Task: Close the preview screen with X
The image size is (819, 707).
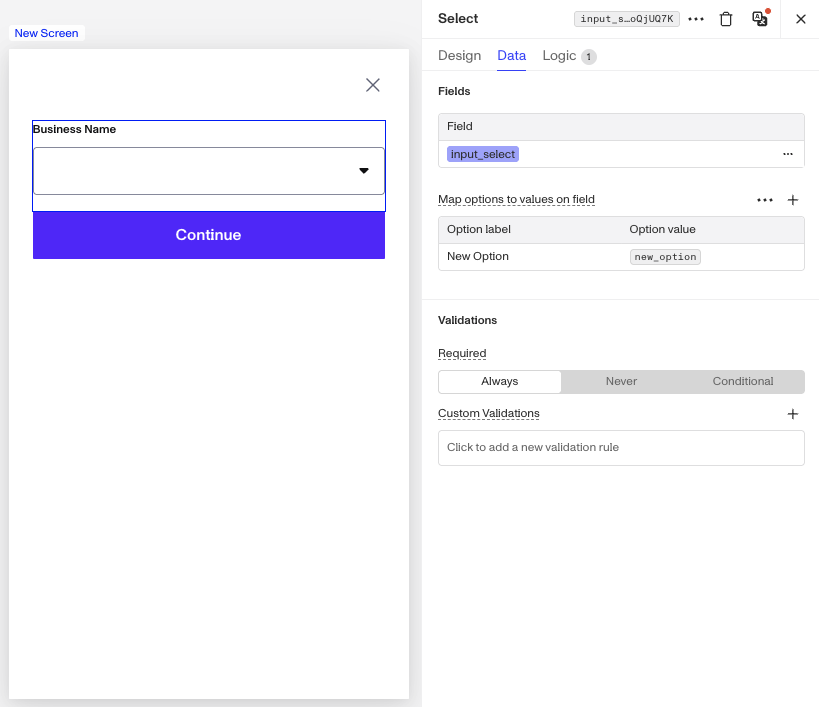Action: coord(372,85)
